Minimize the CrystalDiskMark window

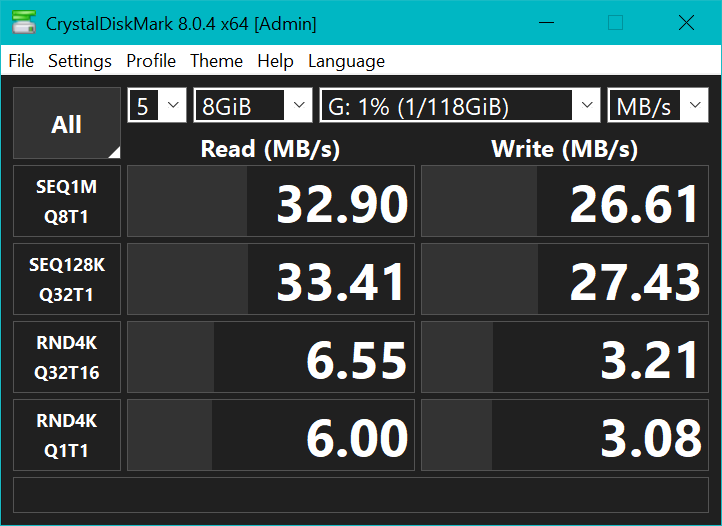[x=545, y=22]
